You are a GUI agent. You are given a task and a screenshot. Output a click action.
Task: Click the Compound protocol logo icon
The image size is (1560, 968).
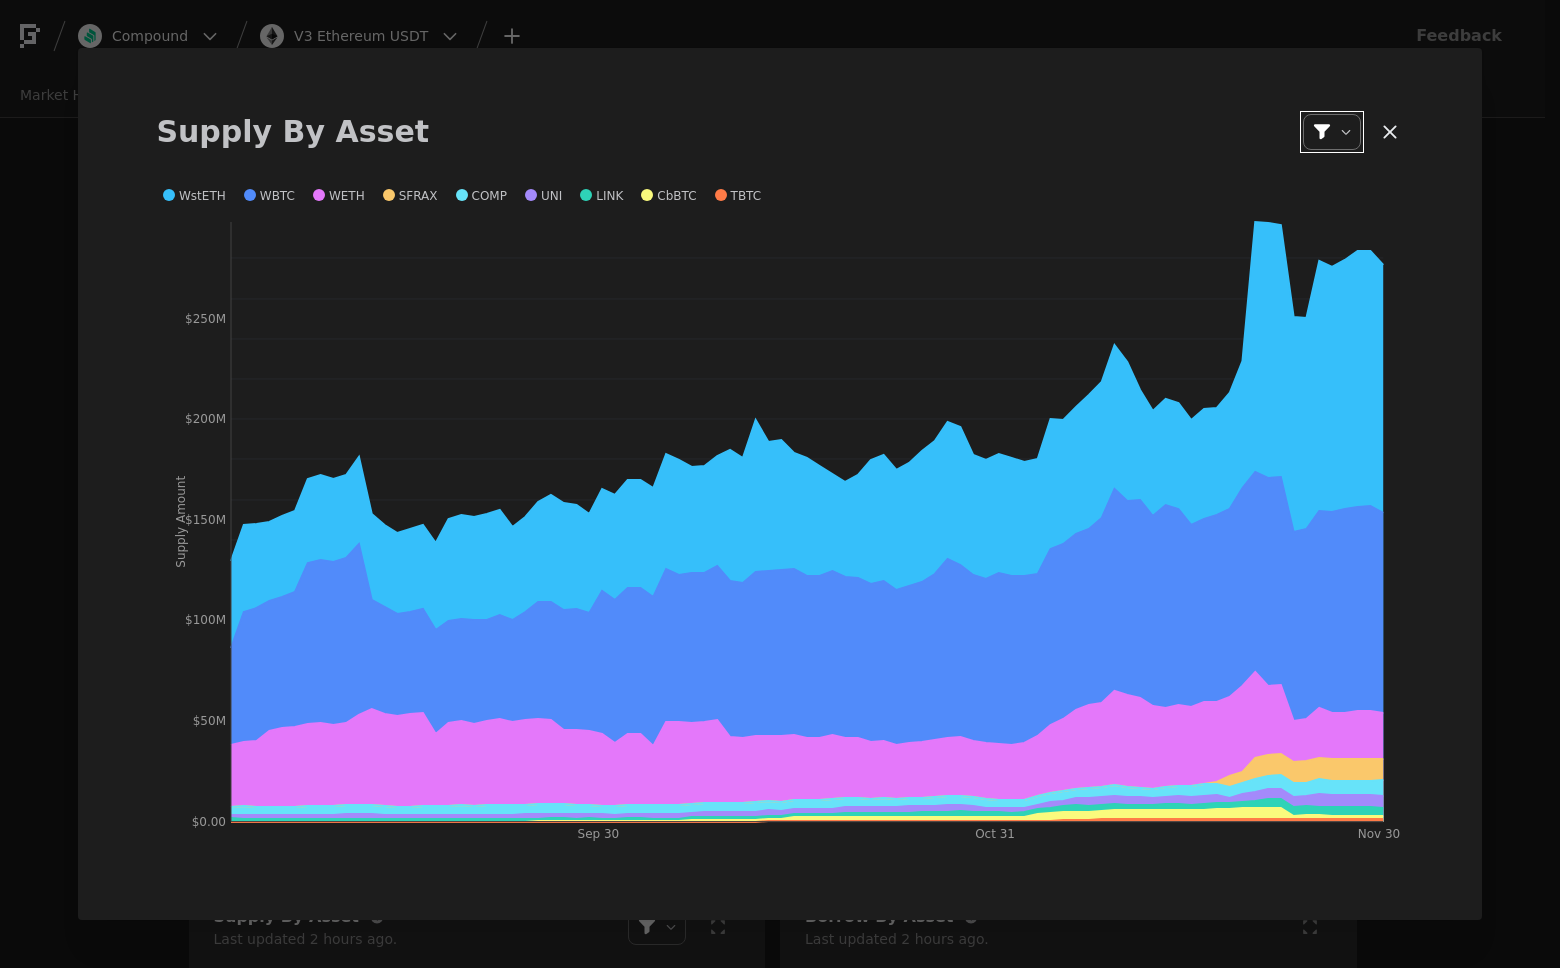click(90, 36)
